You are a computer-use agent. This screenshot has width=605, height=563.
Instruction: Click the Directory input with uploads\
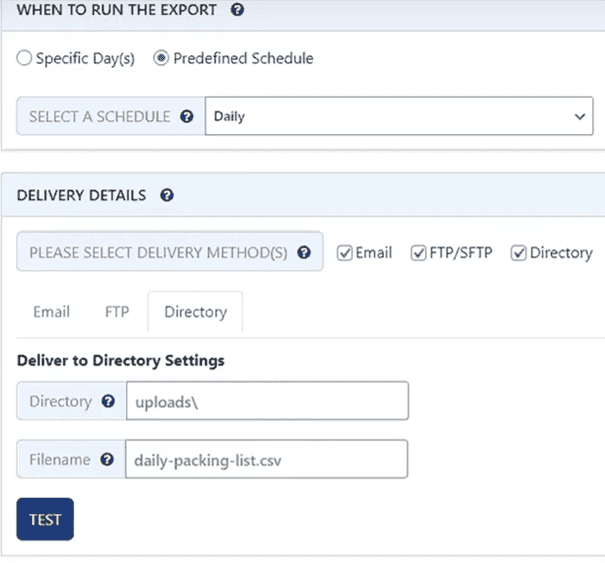click(x=267, y=401)
